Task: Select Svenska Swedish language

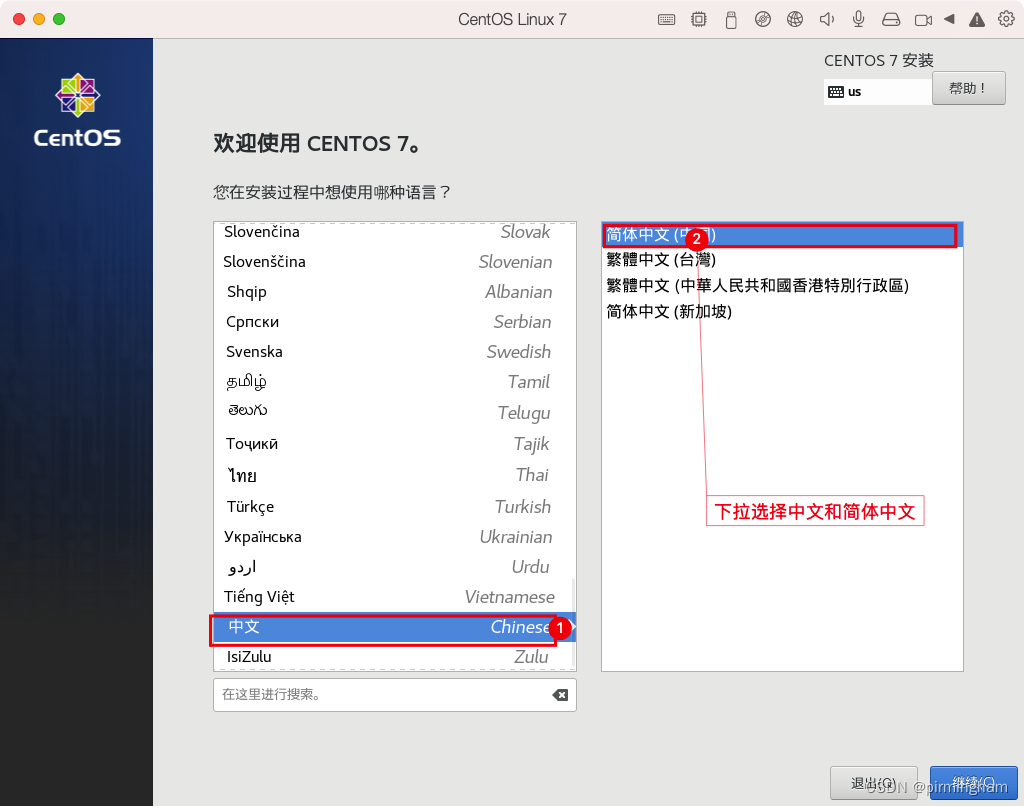Action: tap(392, 352)
